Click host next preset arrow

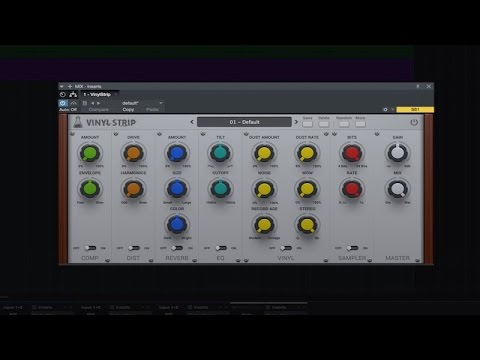click(x=98, y=103)
